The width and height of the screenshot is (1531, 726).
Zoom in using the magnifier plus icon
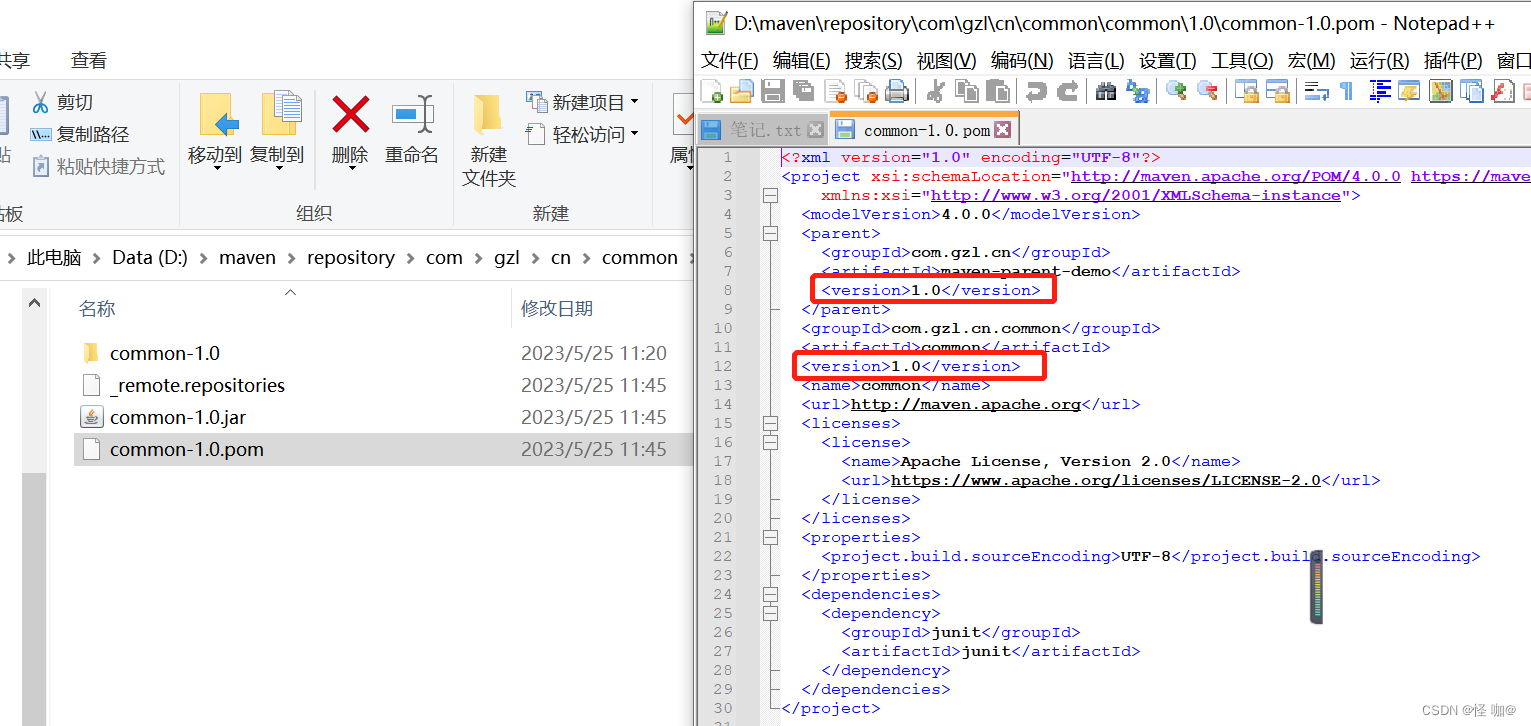tap(1177, 91)
